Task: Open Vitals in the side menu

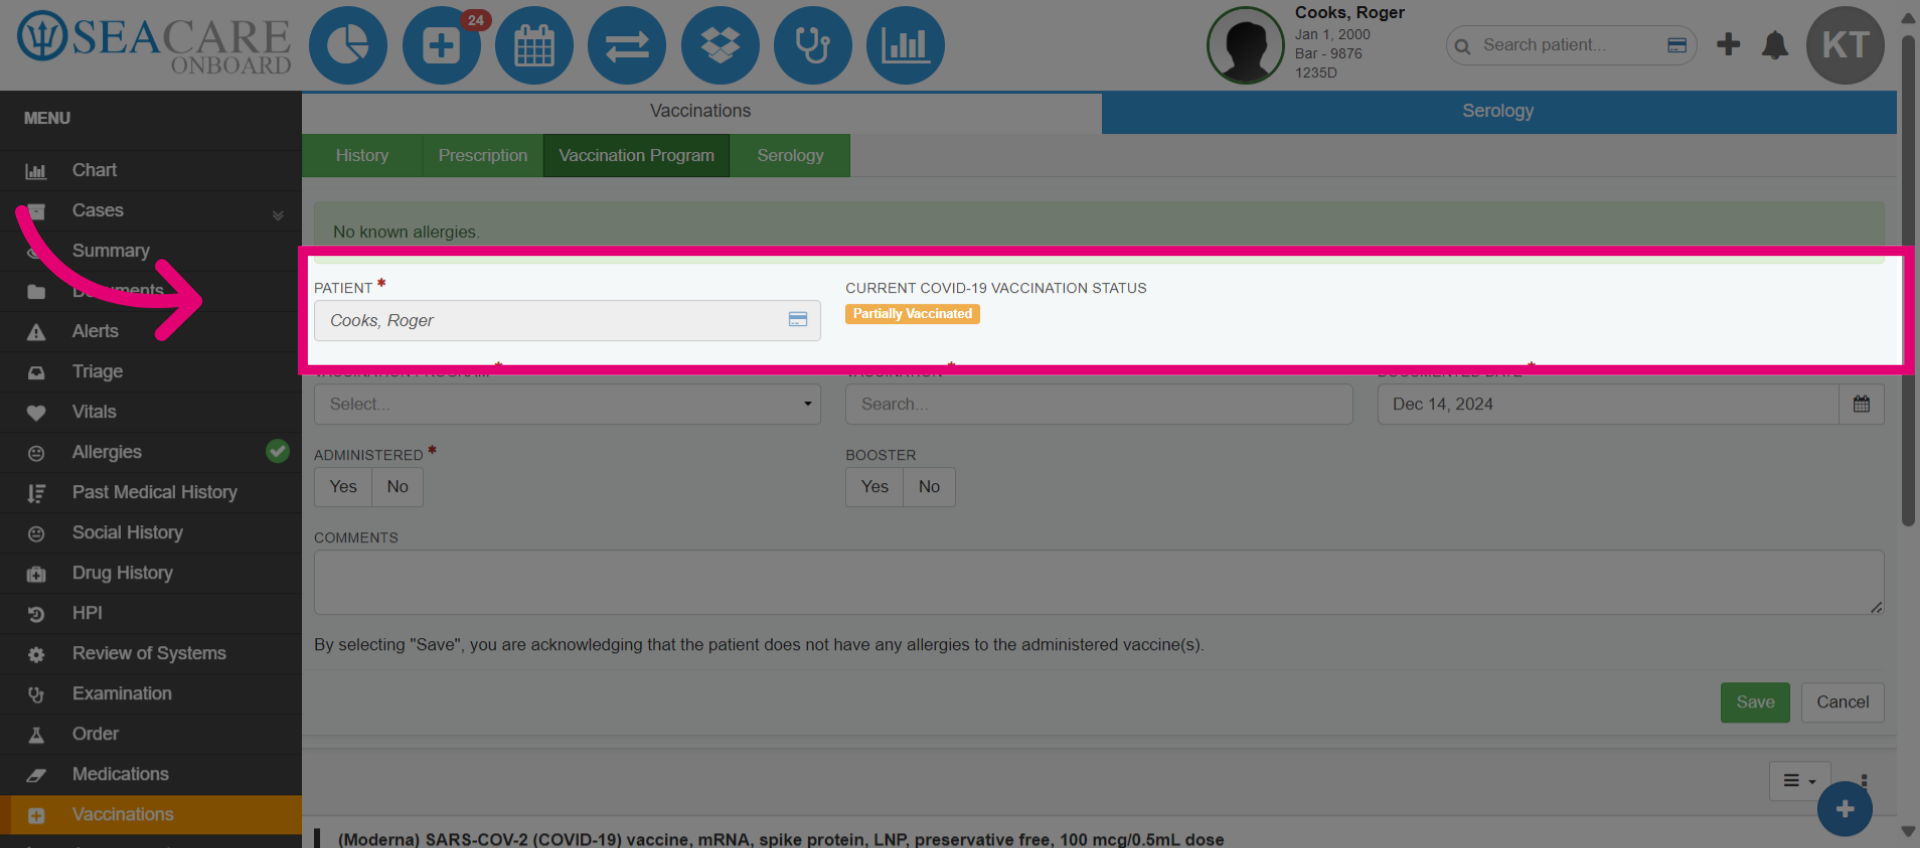Action: pyautogui.click(x=151, y=411)
